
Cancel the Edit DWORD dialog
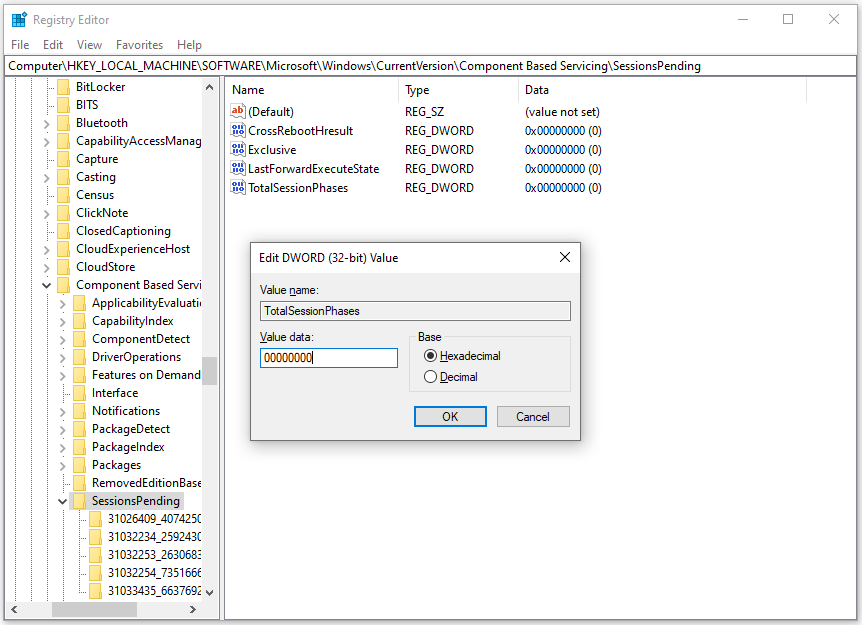pyautogui.click(x=533, y=417)
